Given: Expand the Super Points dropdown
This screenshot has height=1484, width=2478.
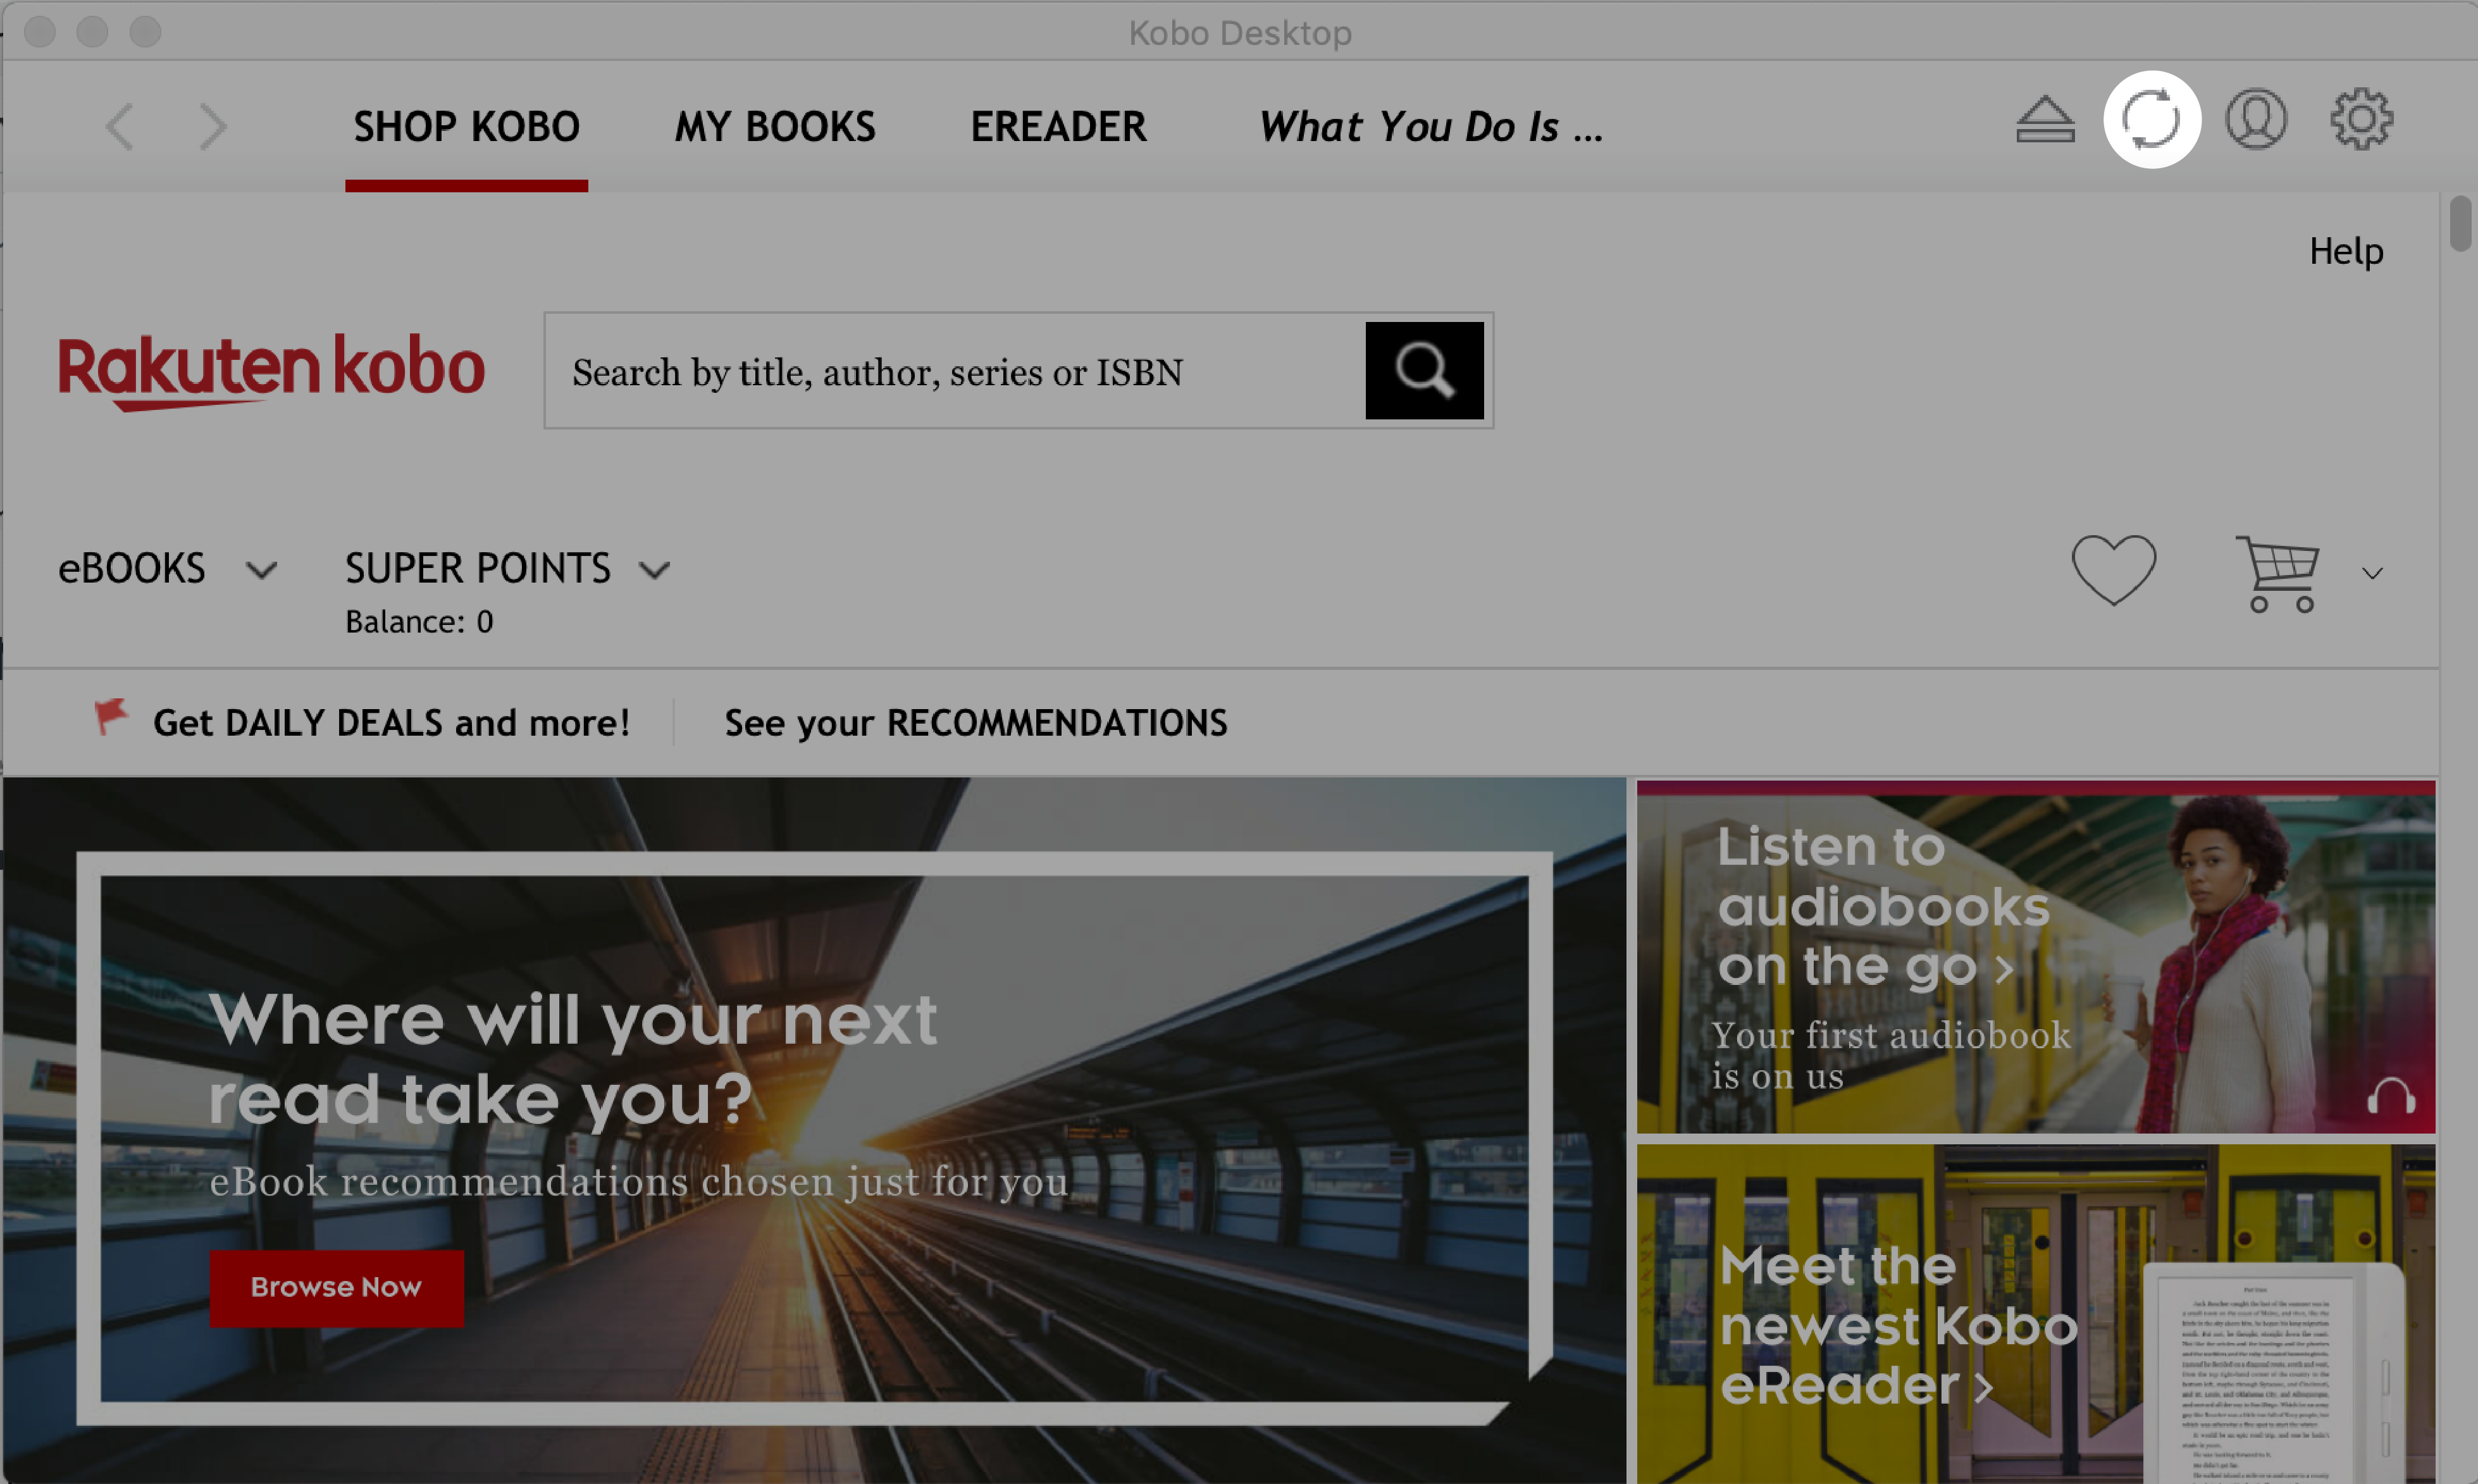Looking at the screenshot, I should tap(655, 569).
